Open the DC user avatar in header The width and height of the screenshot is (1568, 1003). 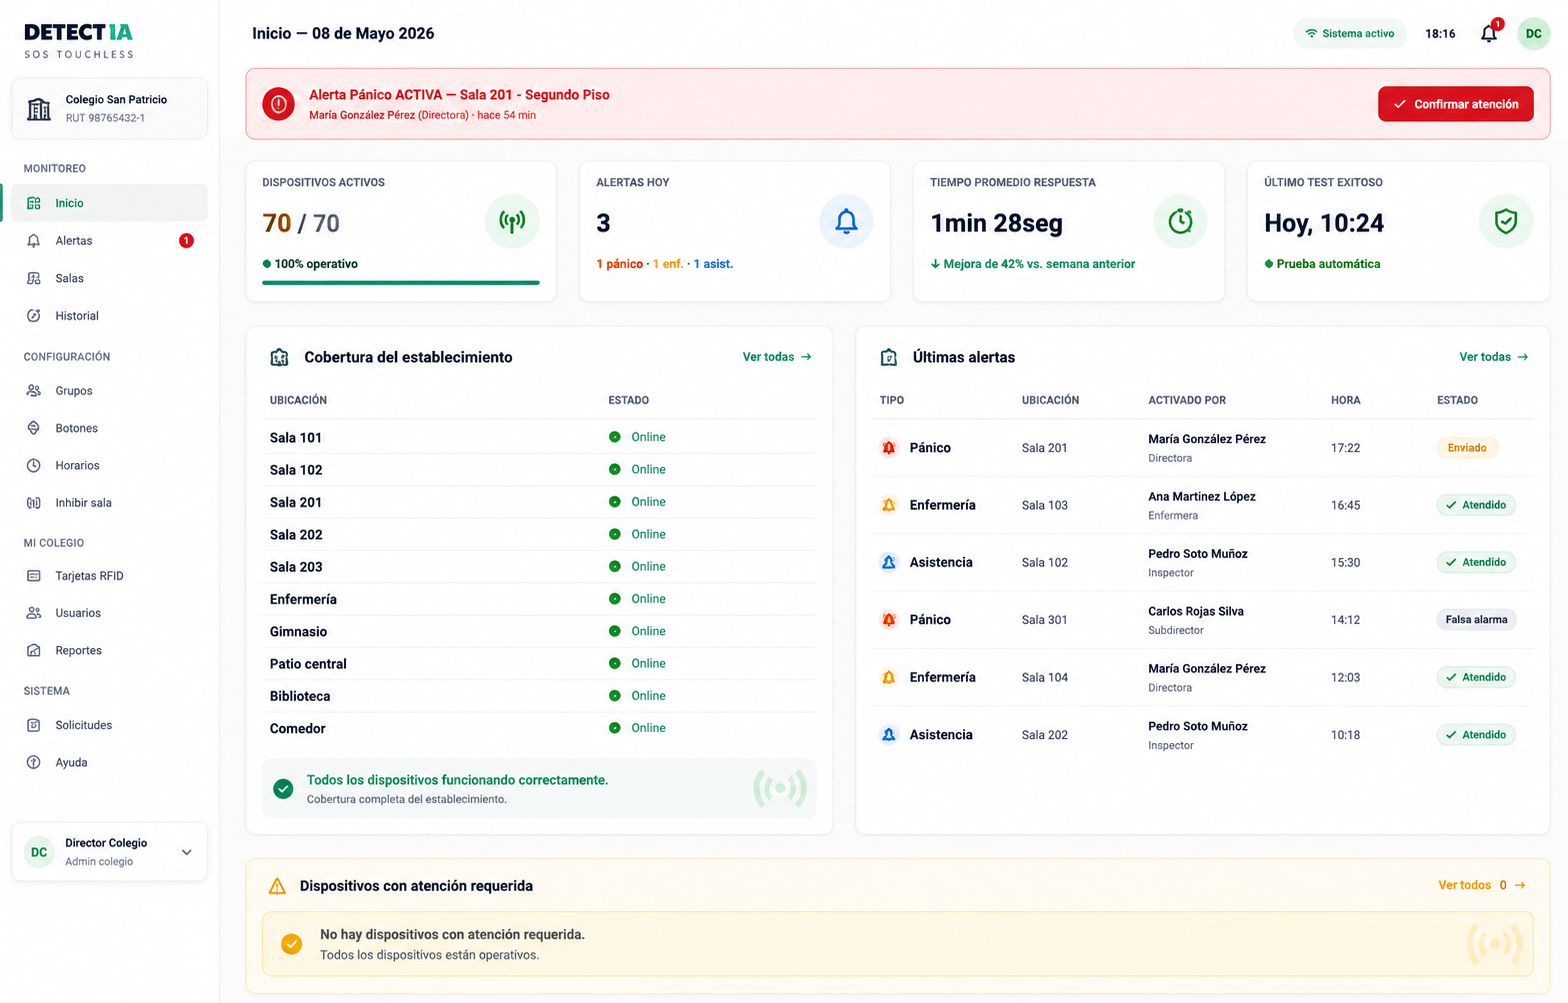(x=1533, y=33)
